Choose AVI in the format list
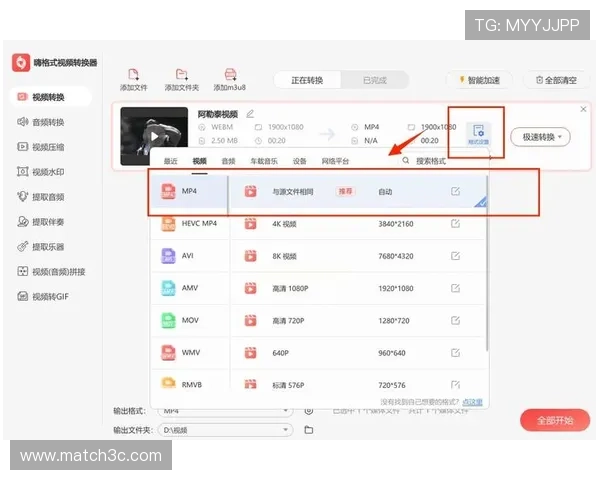The height and width of the screenshot is (480, 600). point(190,256)
